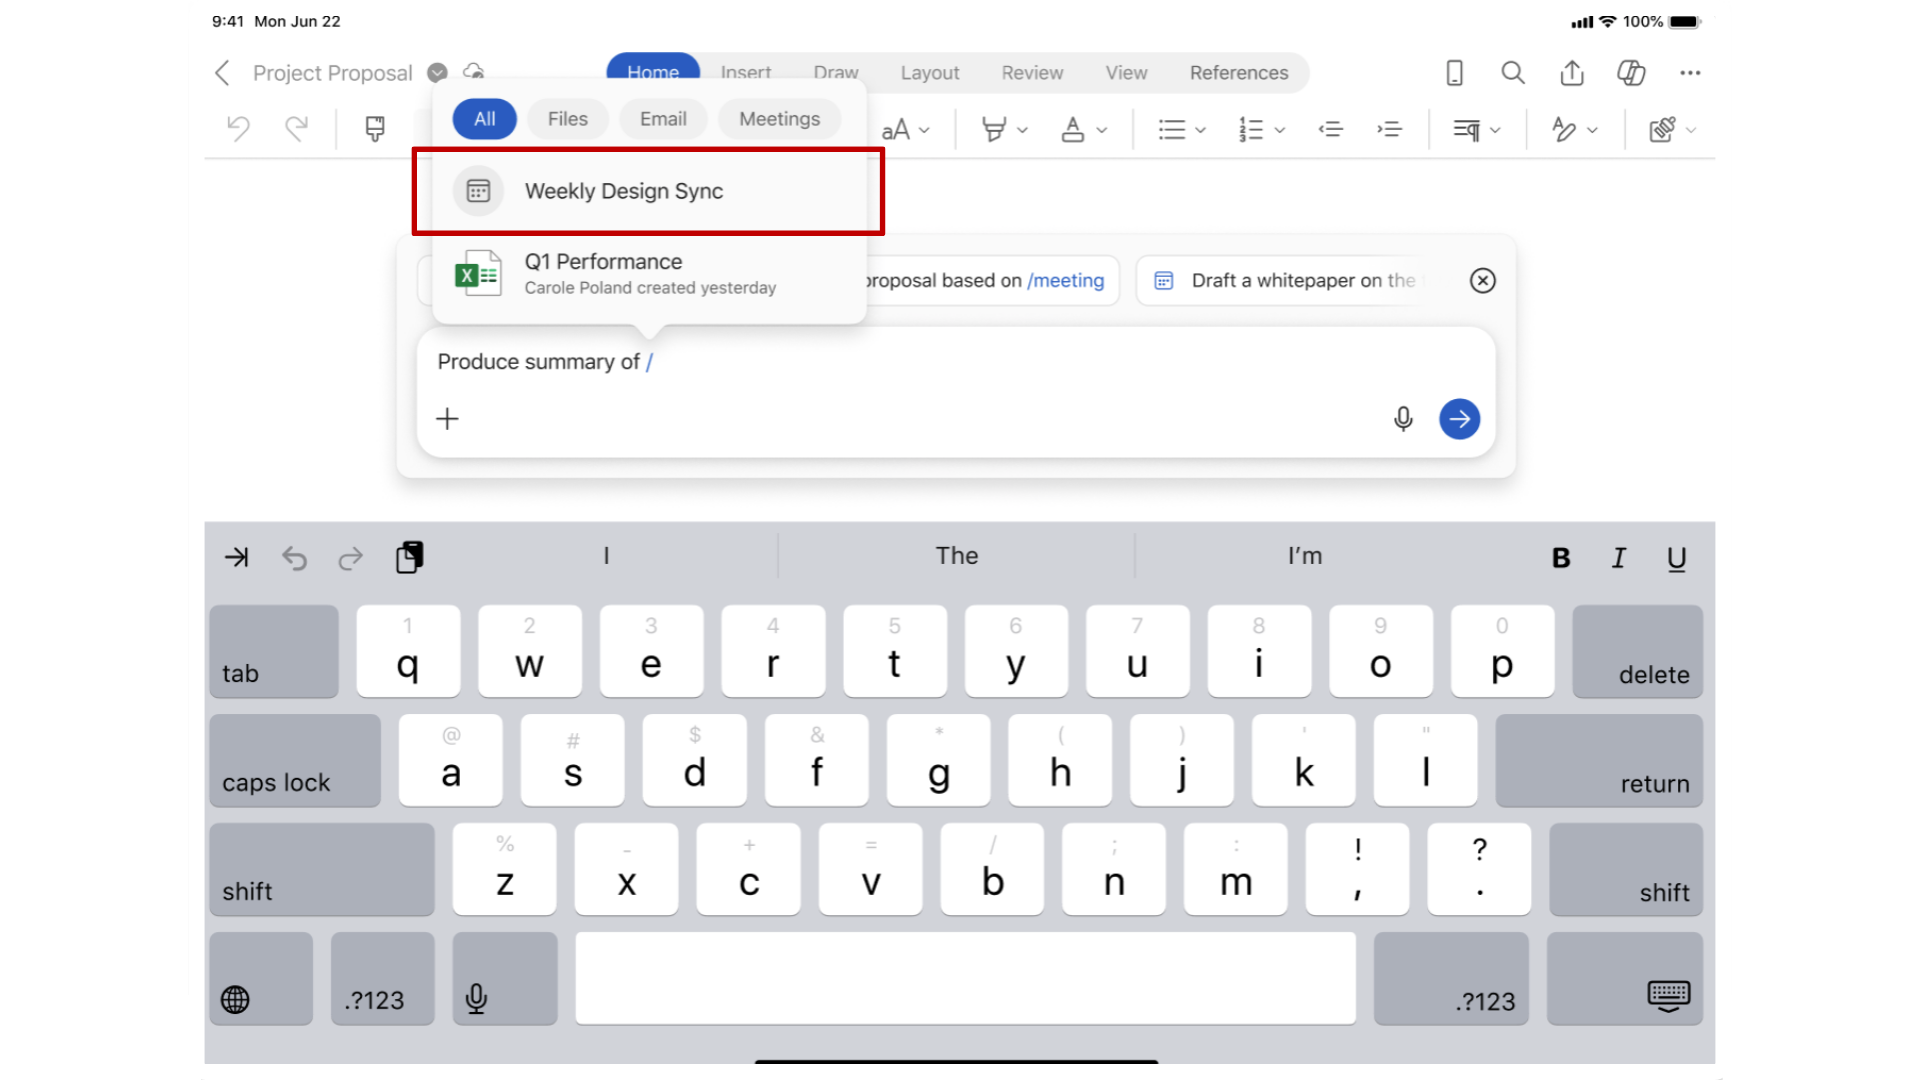Click the share icon in top bar
The height and width of the screenshot is (1080, 1920).
tap(1572, 73)
